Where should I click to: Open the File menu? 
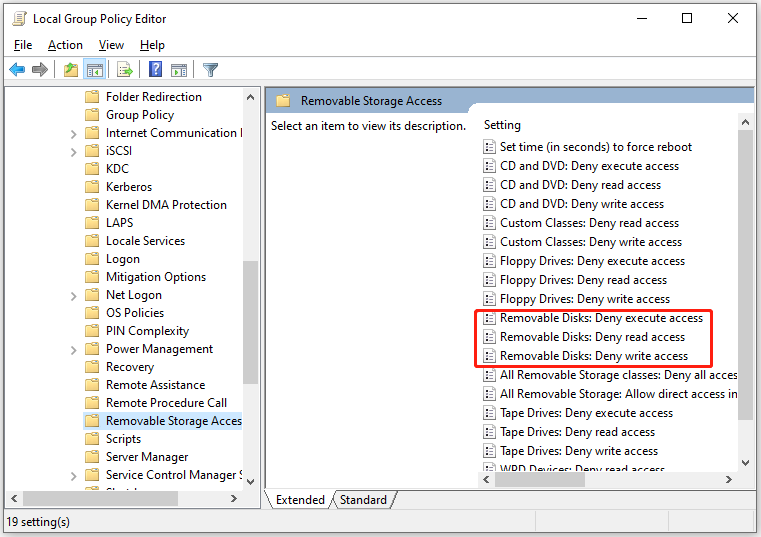pos(23,45)
